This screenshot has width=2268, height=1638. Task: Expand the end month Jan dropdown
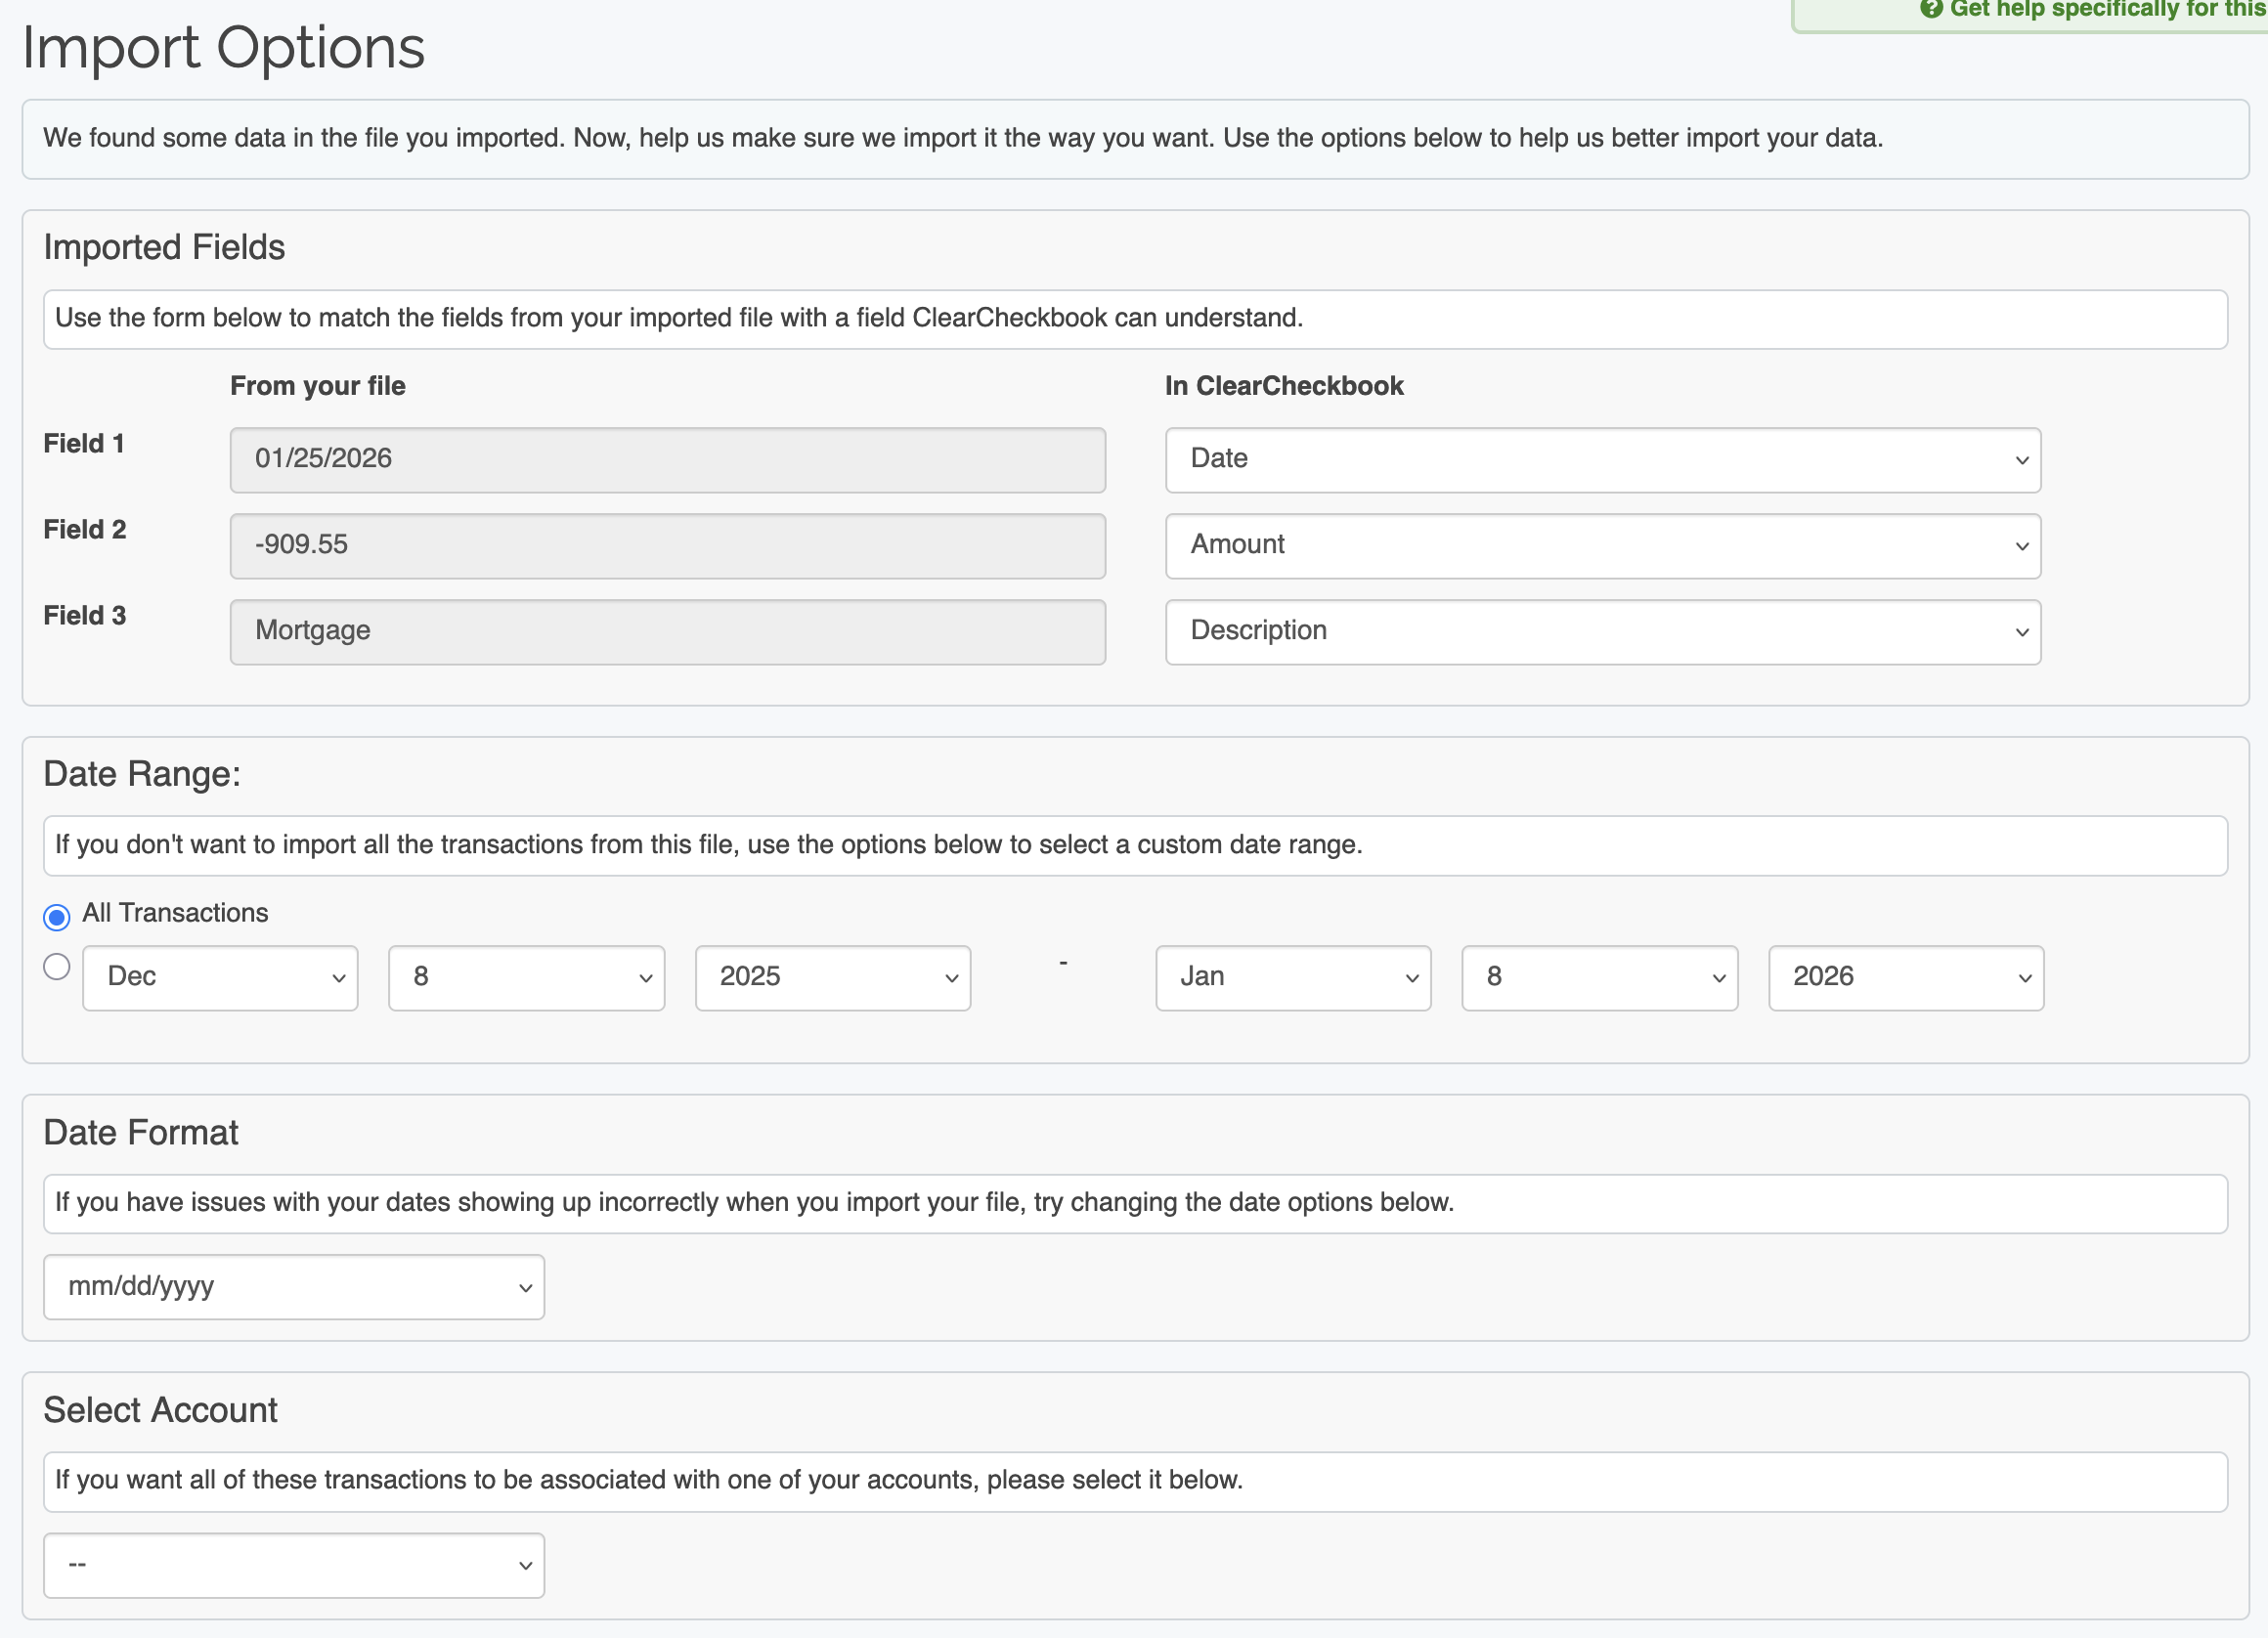pos(1292,977)
